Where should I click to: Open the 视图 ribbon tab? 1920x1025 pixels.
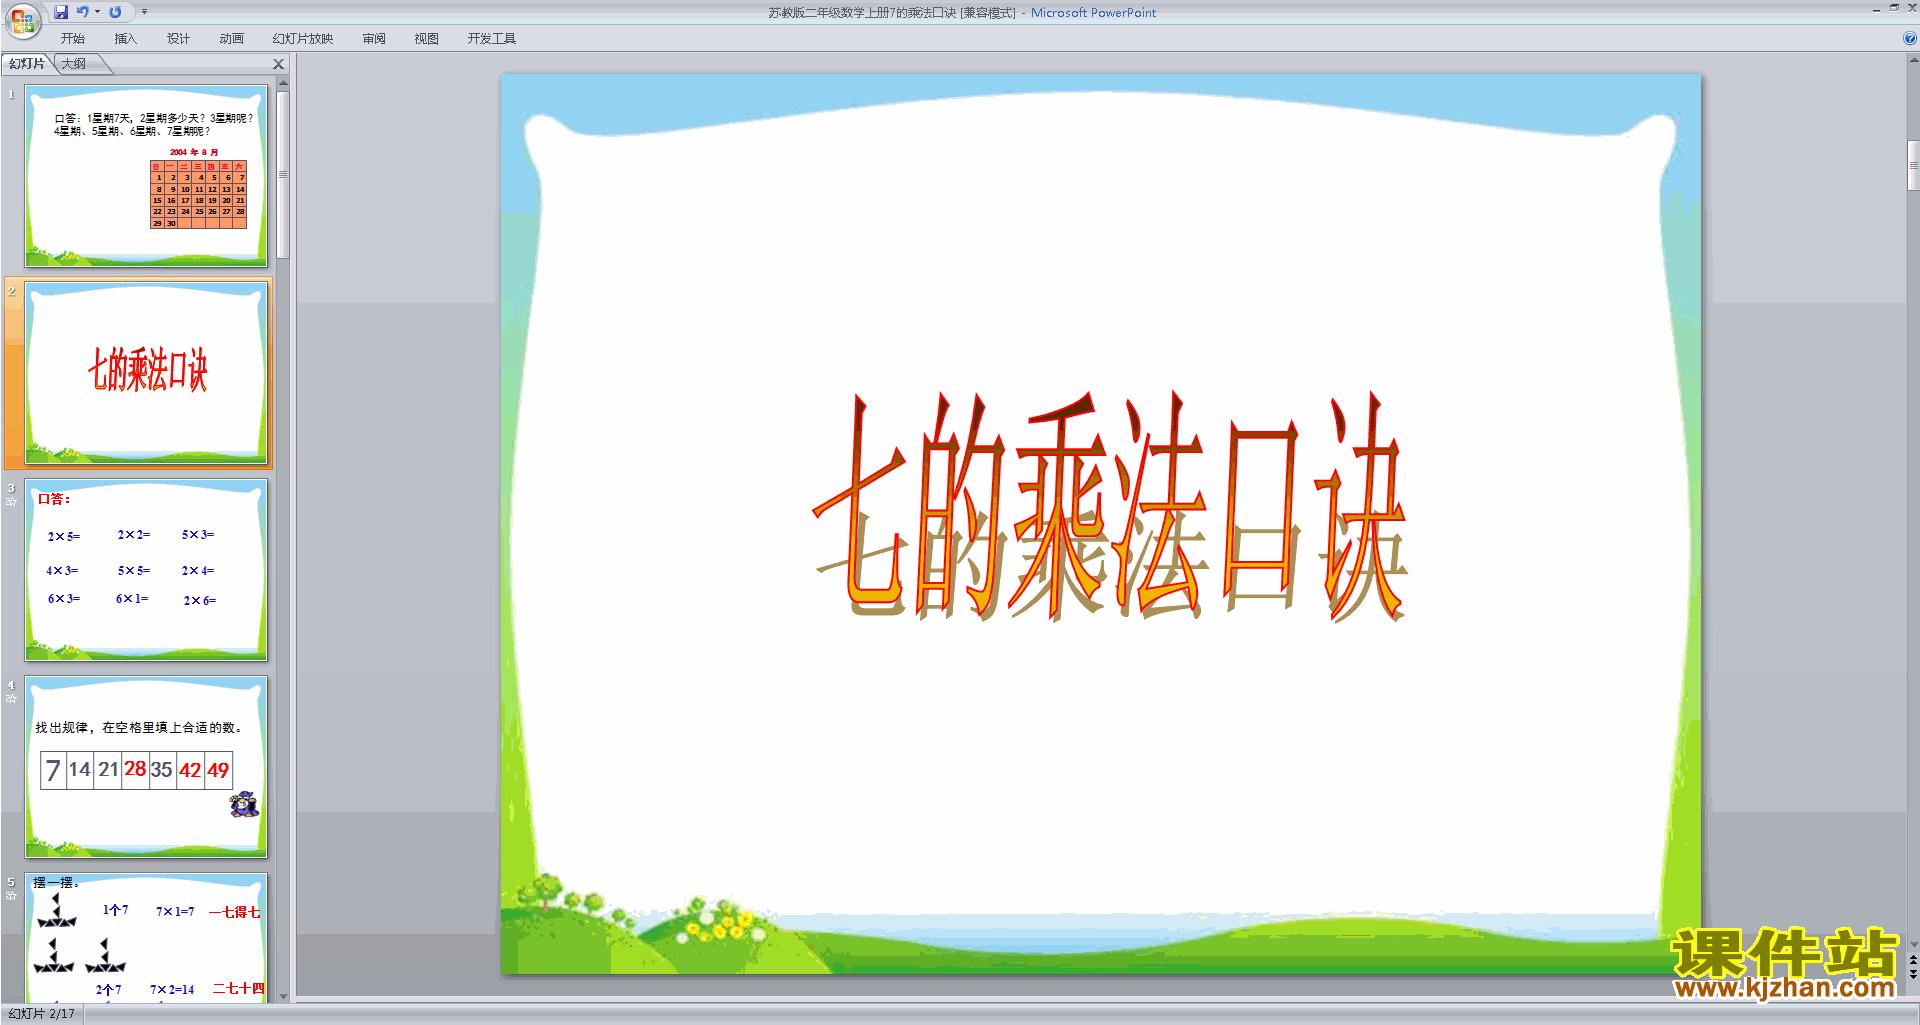[427, 39]
